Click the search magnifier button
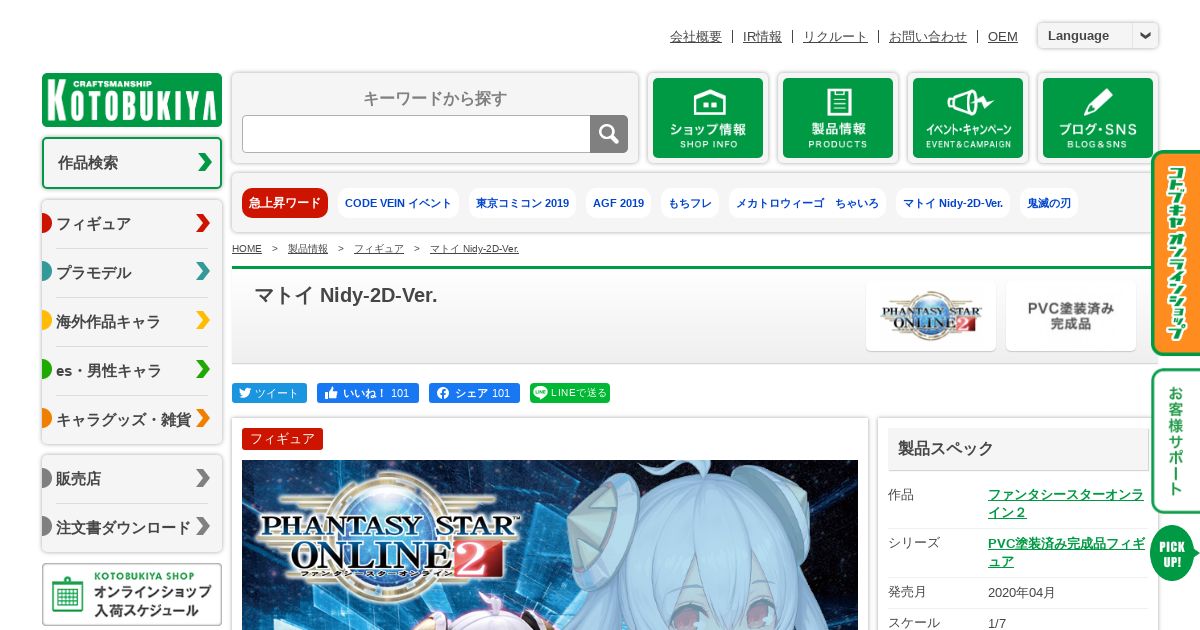This screenshot has width=1200, height=630. click(x=609, y=134)
